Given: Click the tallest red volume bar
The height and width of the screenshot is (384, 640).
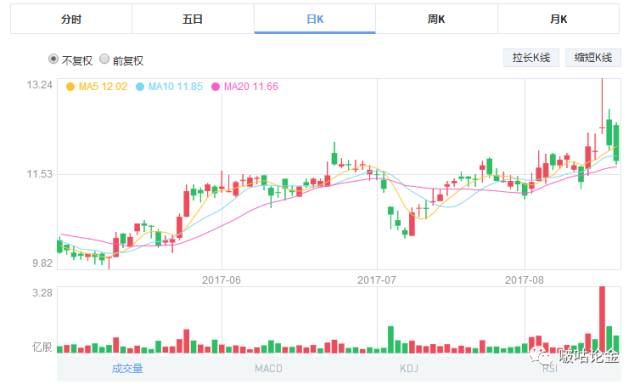Looking at the screenshot, I should pos(602,320).
